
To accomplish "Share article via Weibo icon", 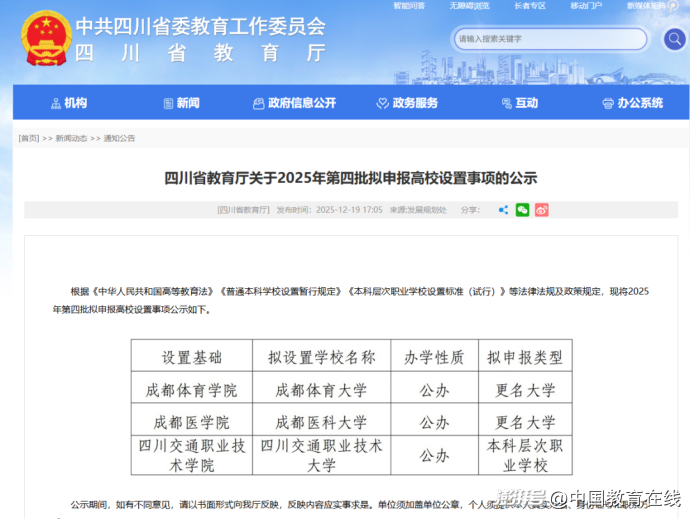I will point(541,210).
